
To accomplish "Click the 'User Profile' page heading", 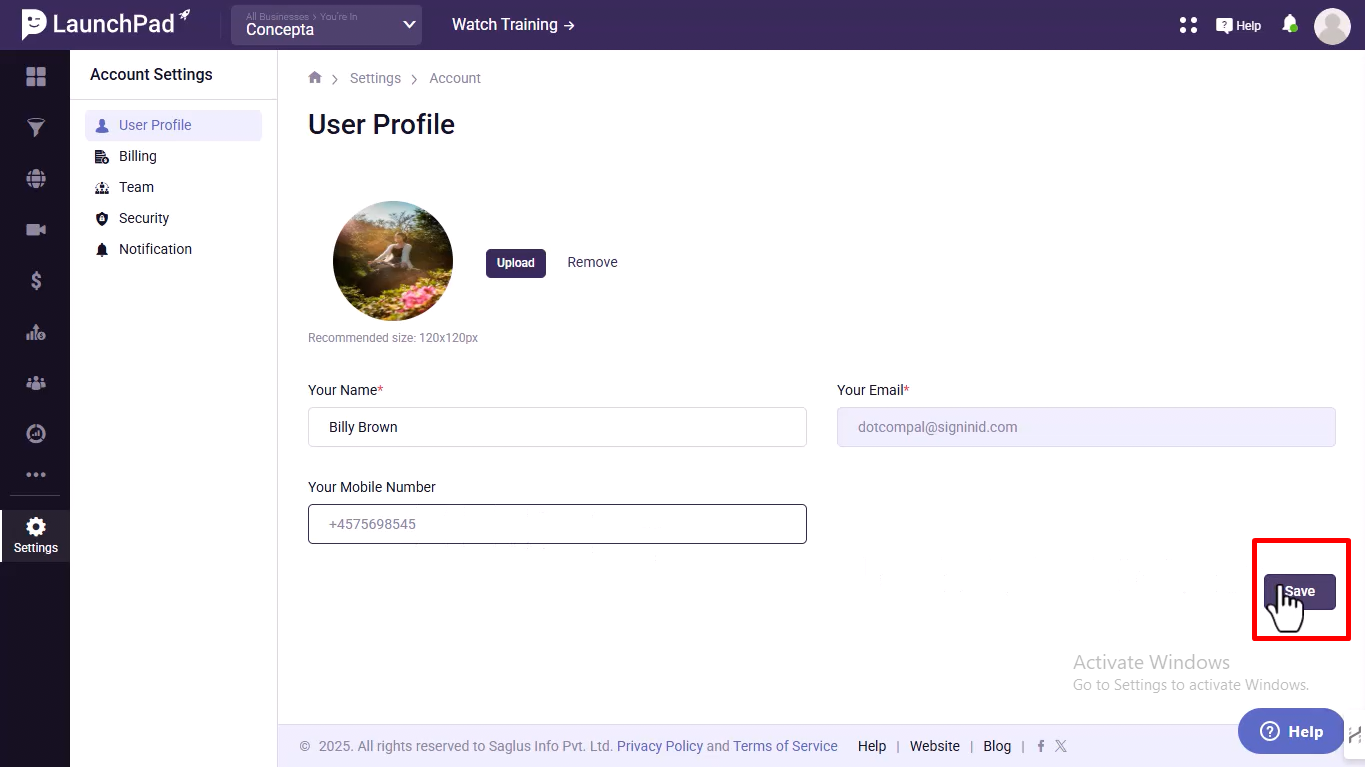I will point(381,124).
